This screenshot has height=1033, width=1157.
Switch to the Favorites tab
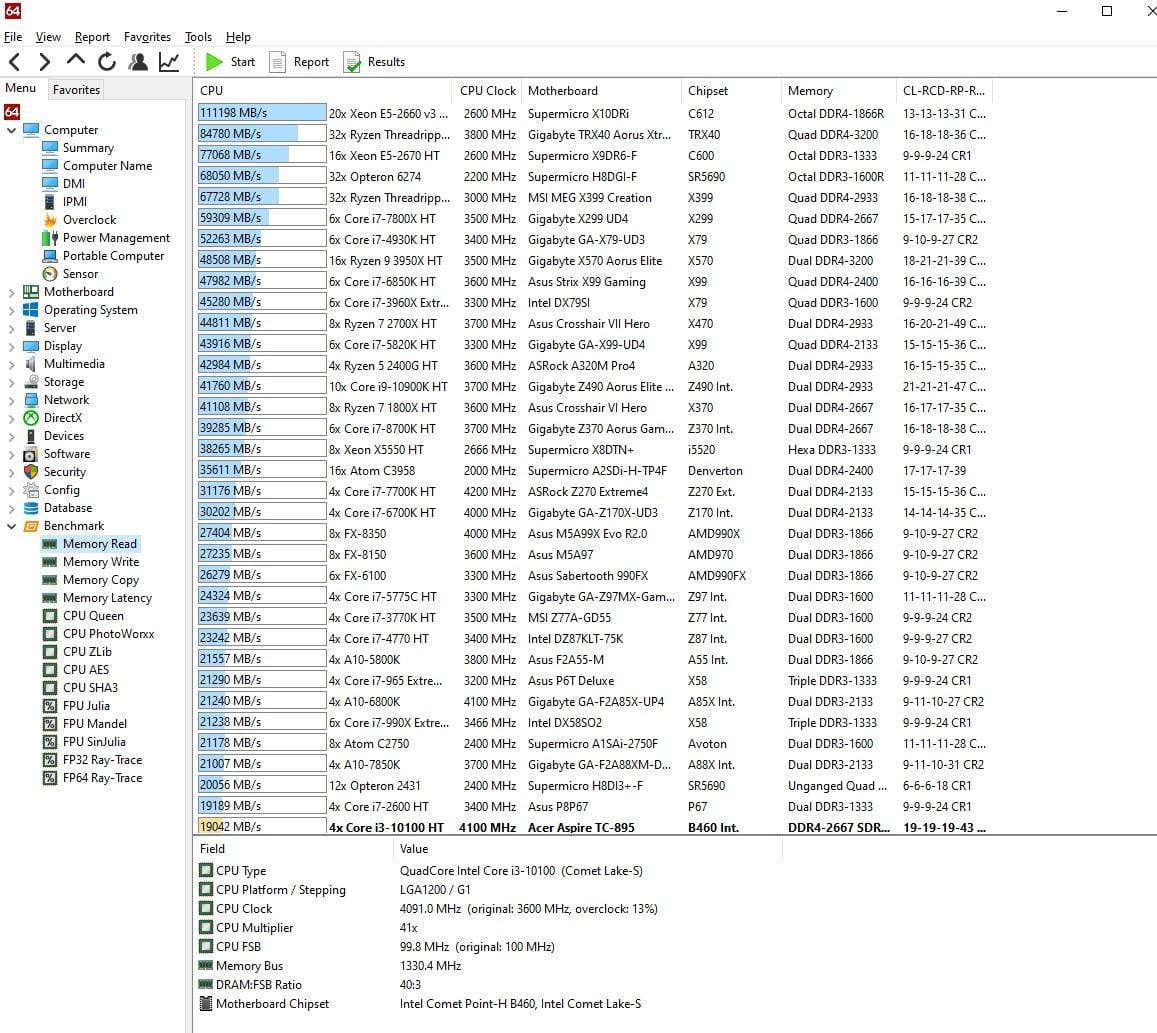coord(76,89)
